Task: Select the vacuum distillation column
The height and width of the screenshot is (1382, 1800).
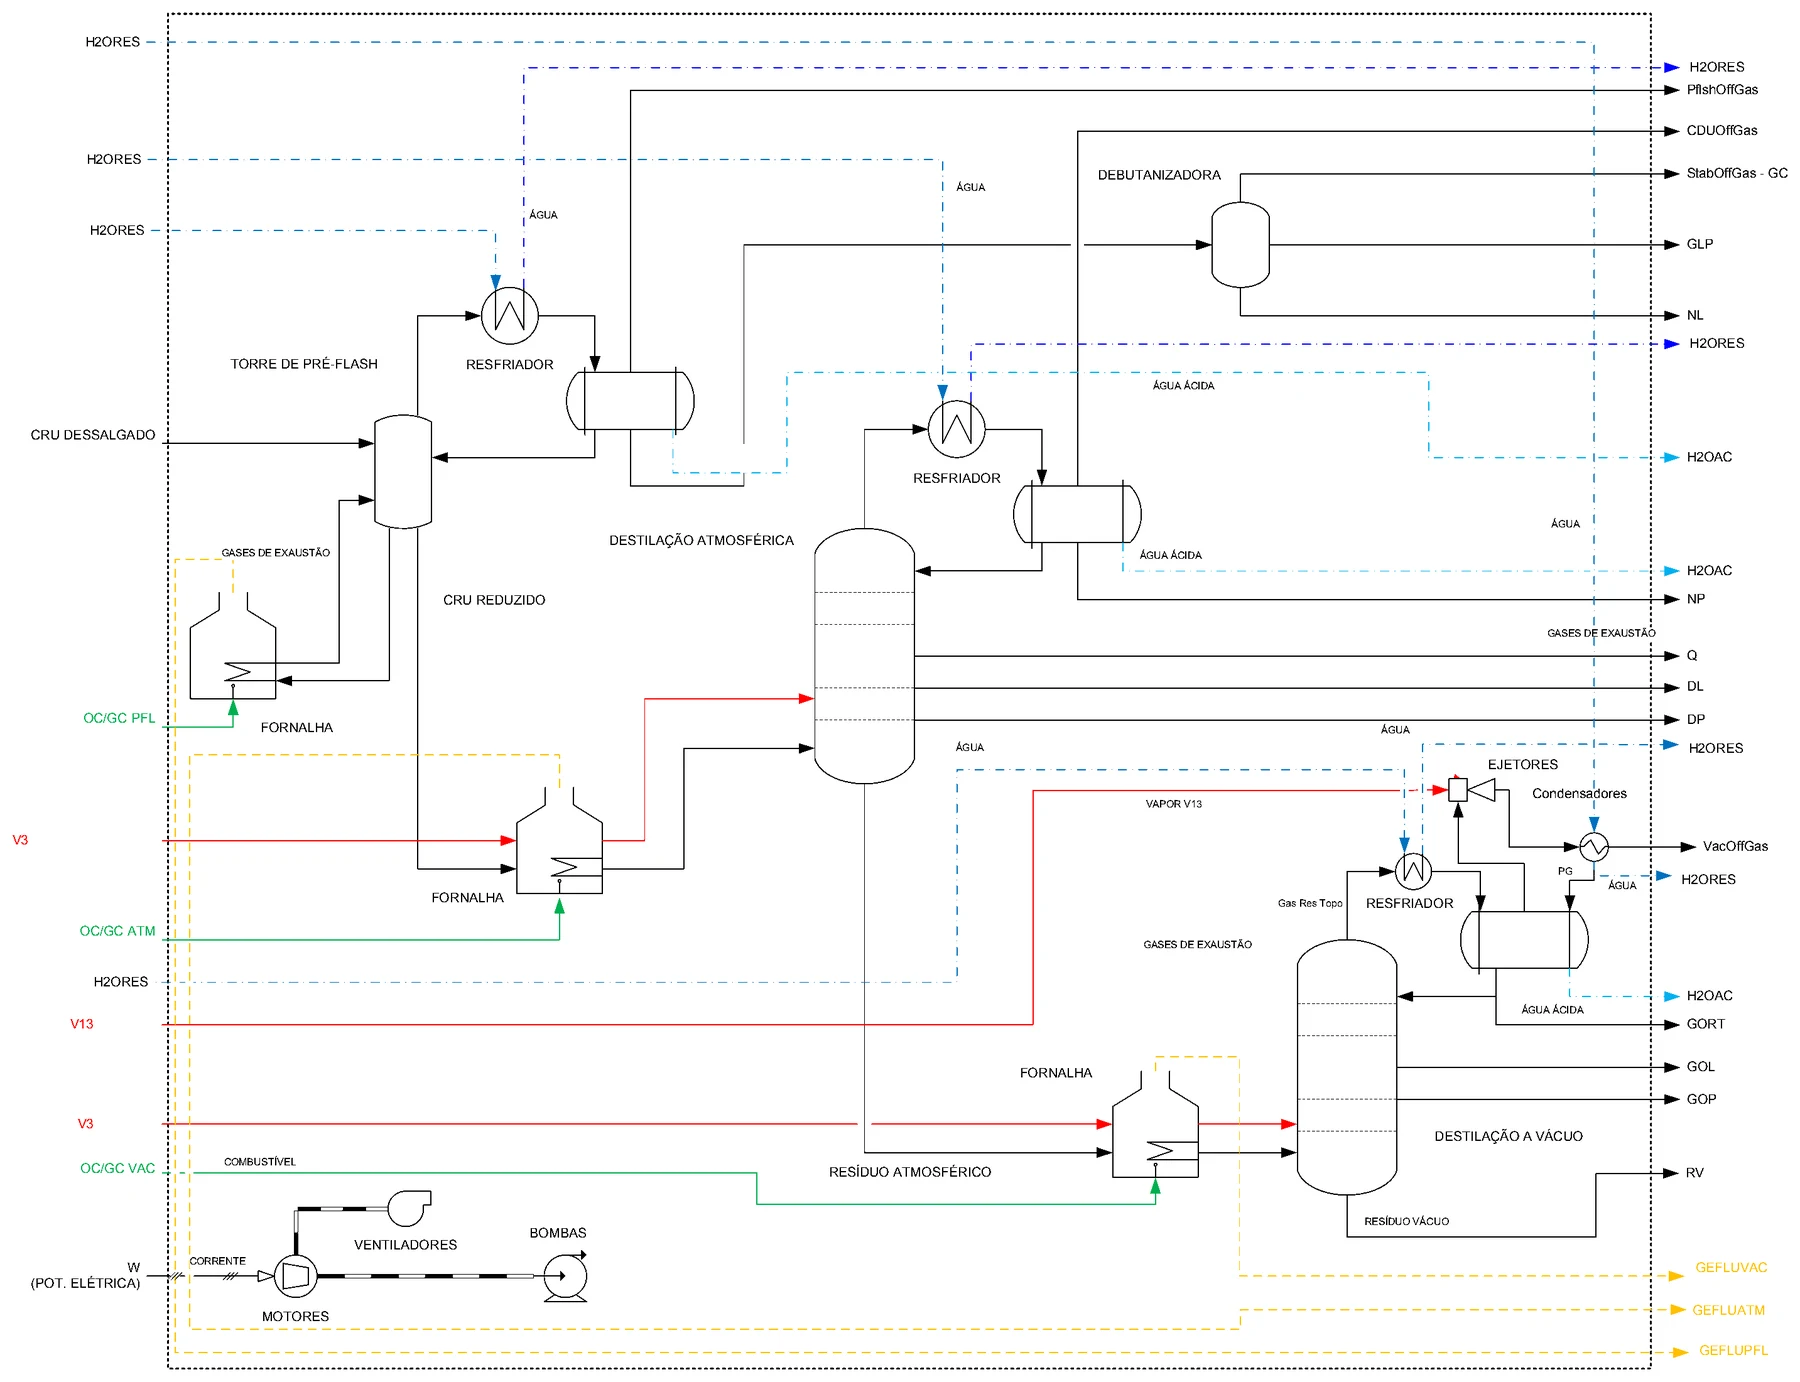Action: coord(1346,1067)
